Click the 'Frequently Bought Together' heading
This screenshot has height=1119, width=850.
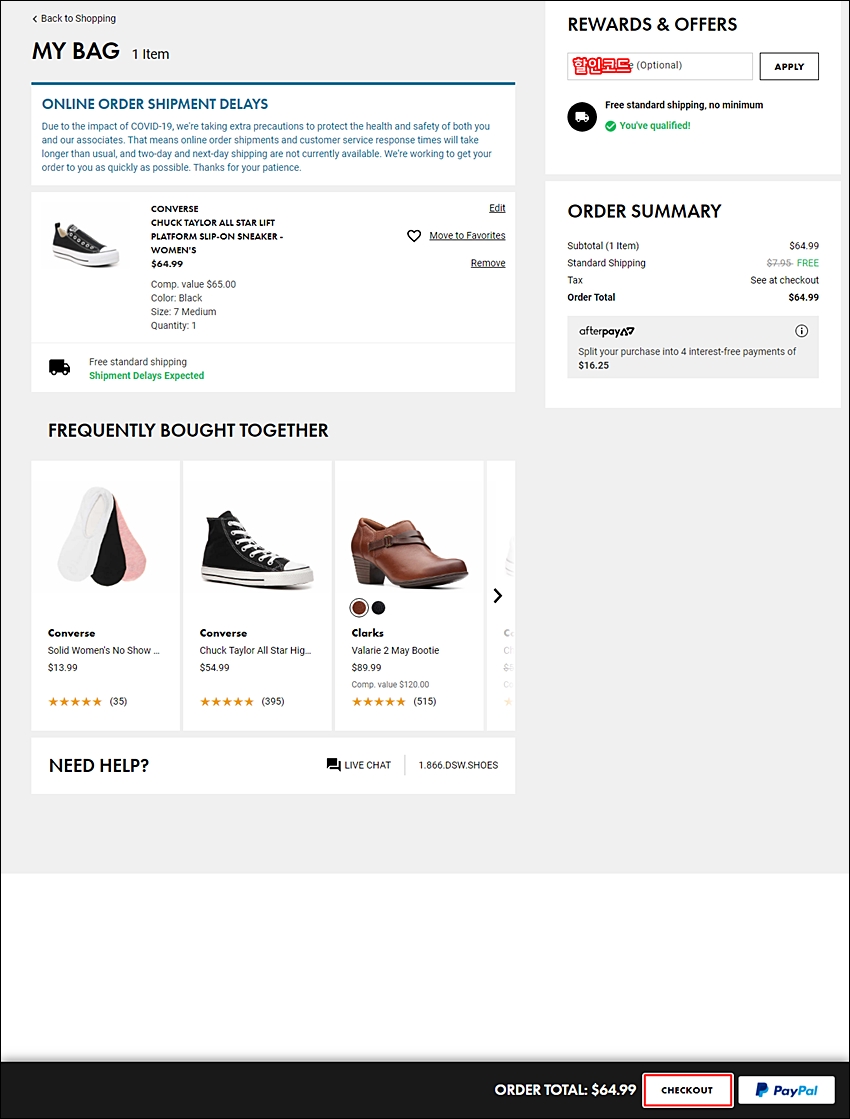[188, 430]
